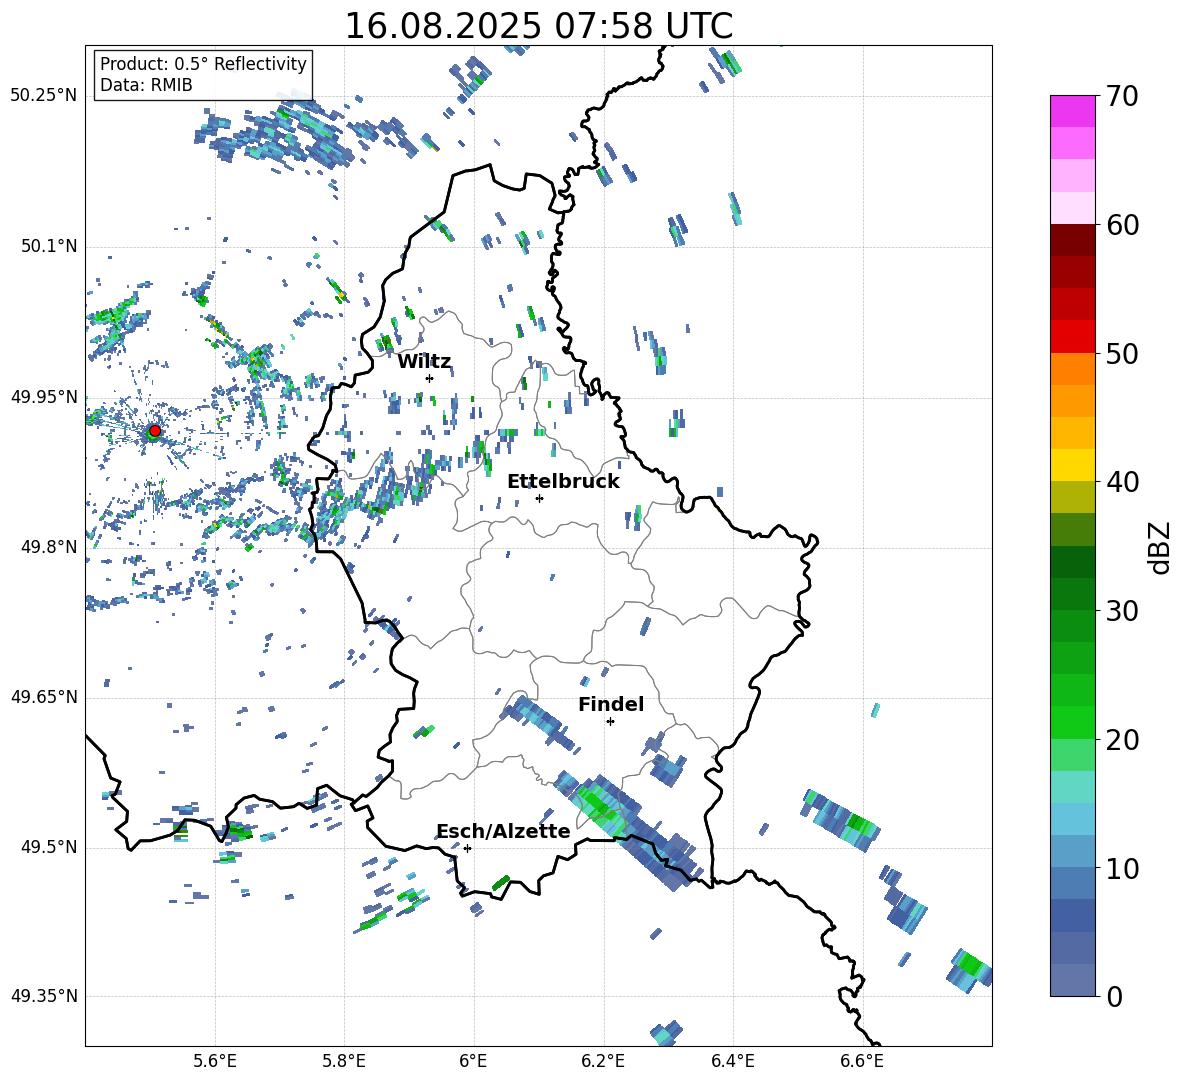Click the 6.6°E longitude label
The height and width of the screenshot is (1081, 1184).
[862, 1061]
